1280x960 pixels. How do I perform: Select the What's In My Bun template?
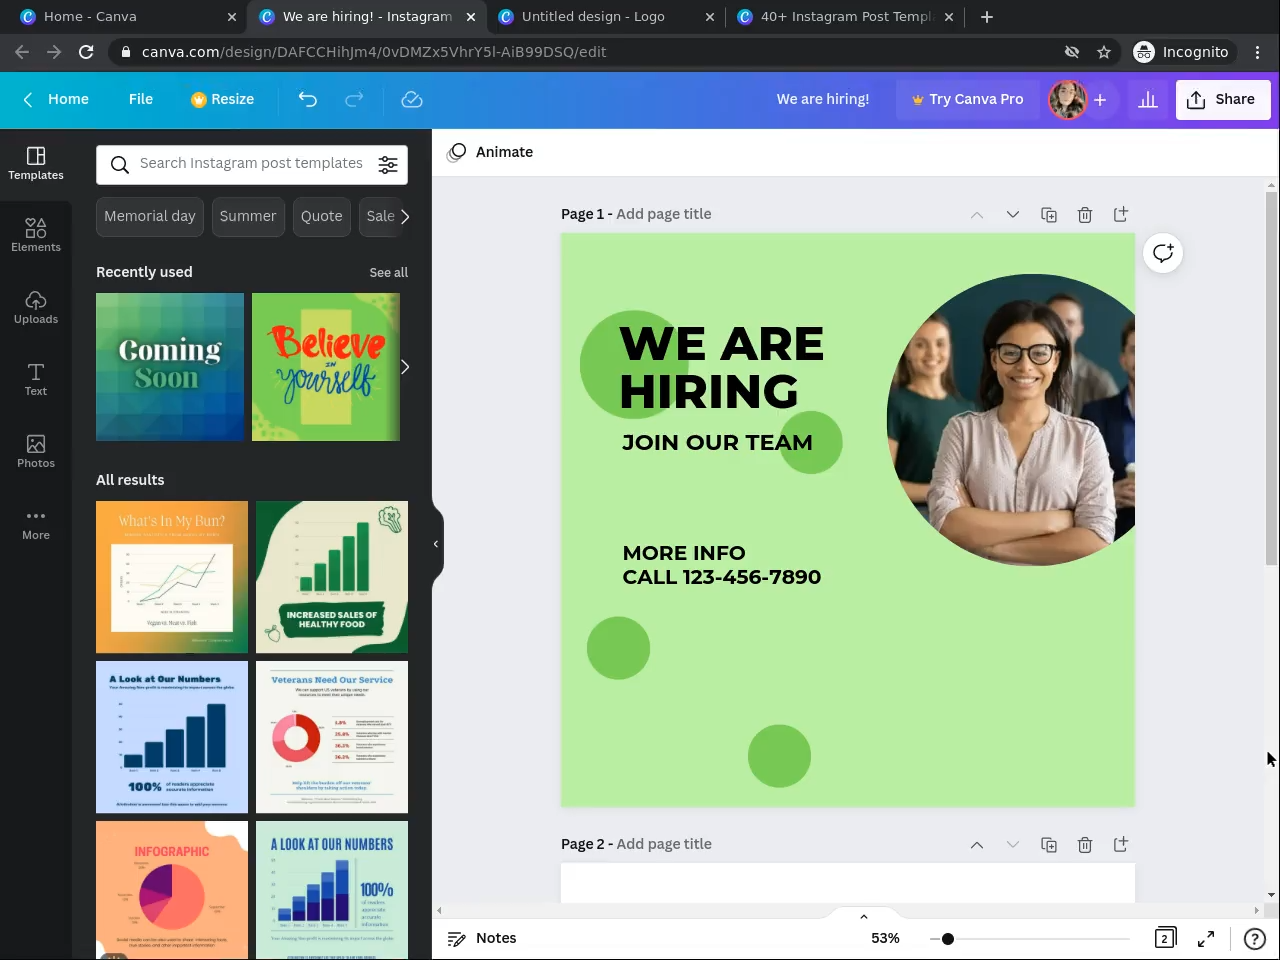172,577
